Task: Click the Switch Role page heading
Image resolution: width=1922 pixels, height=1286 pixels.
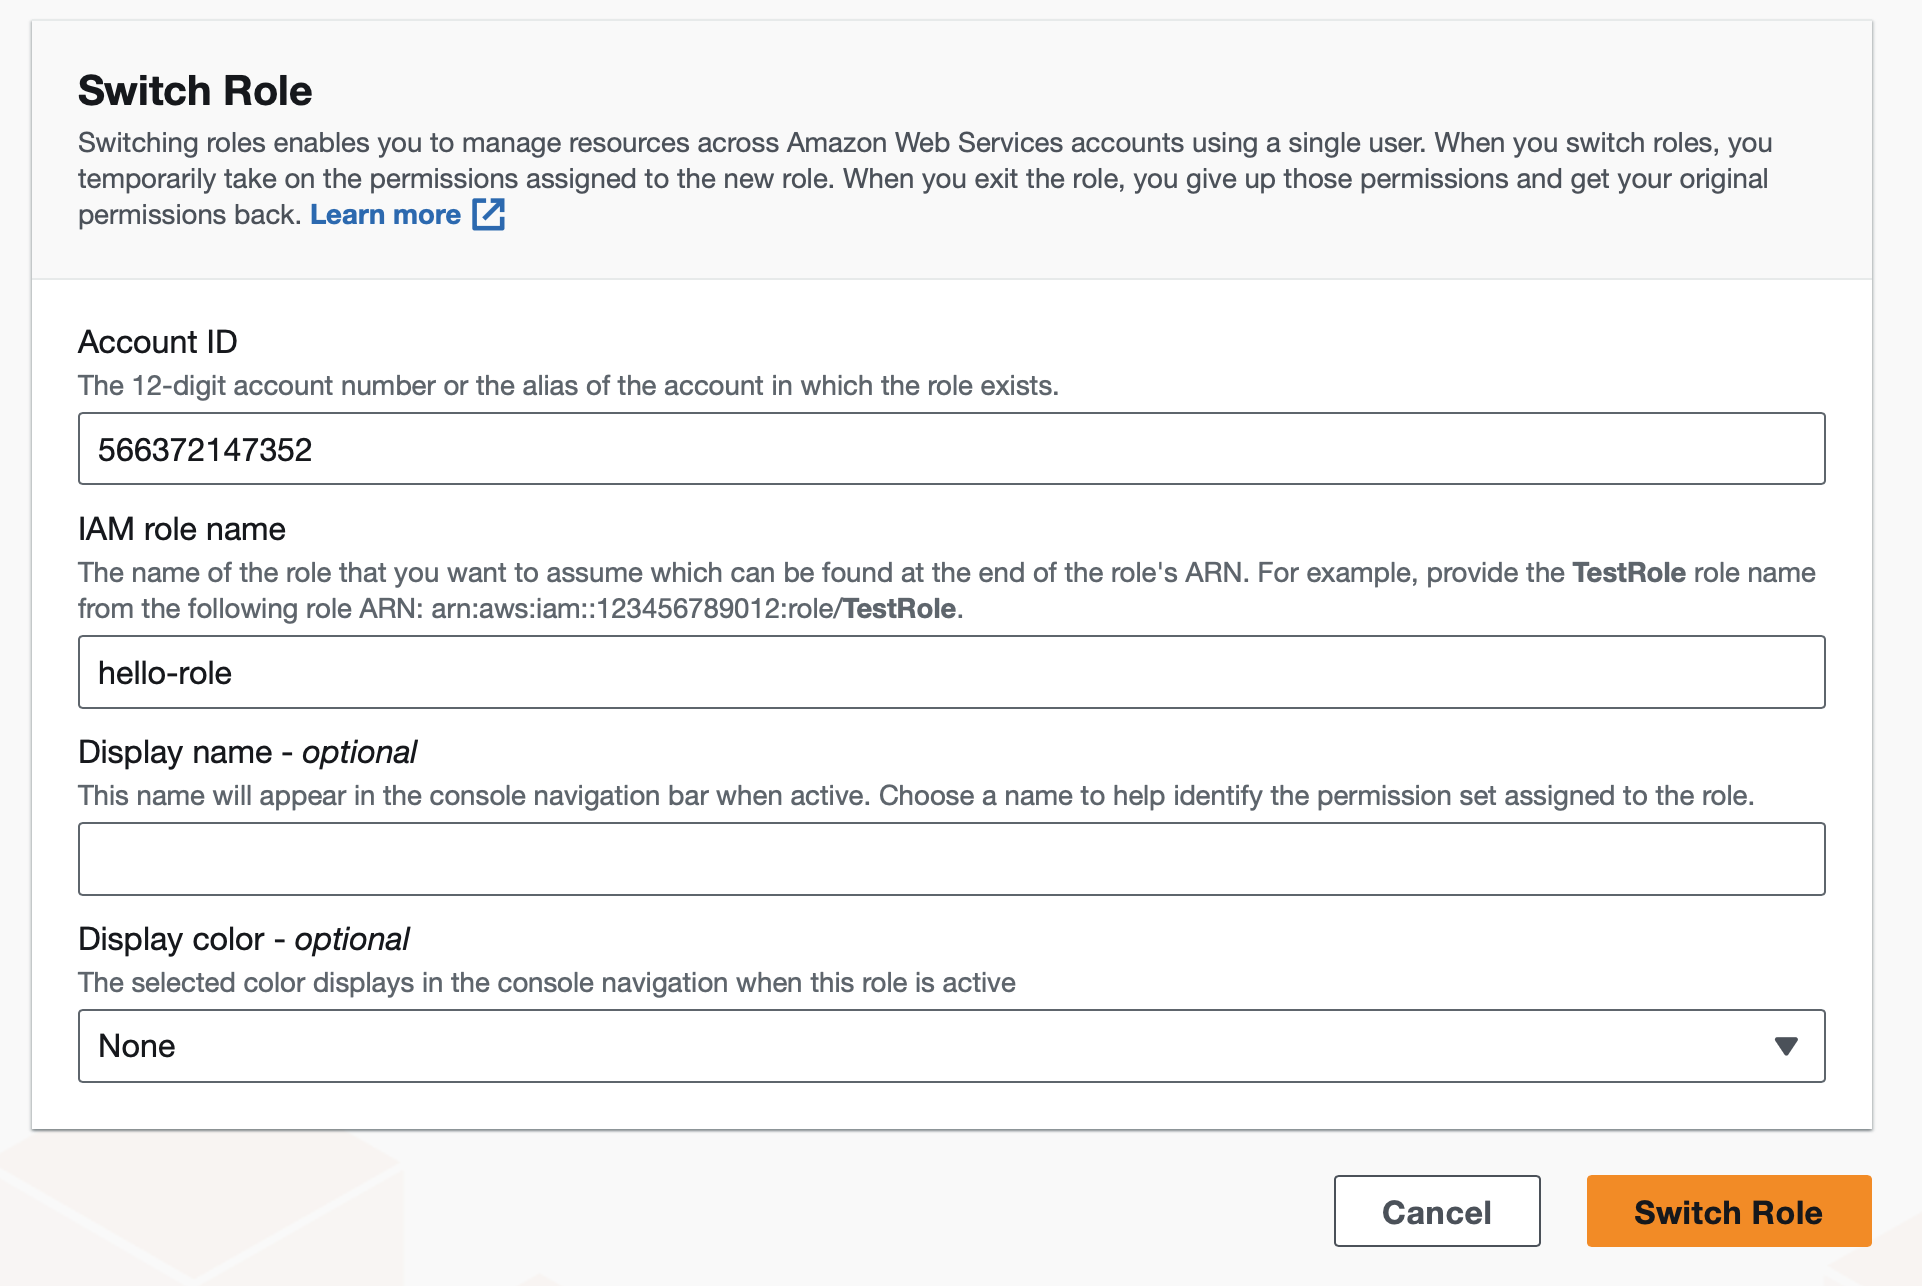Action: [x=195, y=91]
